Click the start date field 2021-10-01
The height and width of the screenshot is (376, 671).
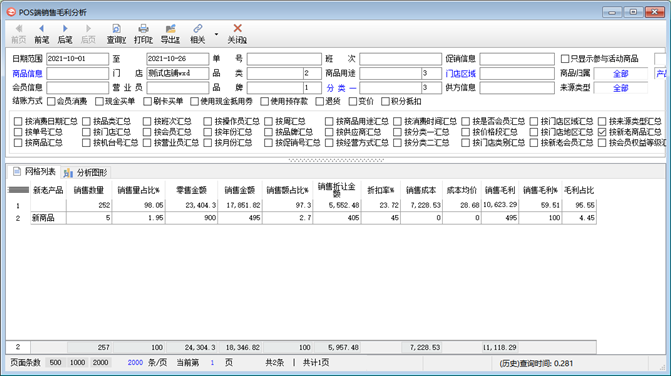click(77, 59)
